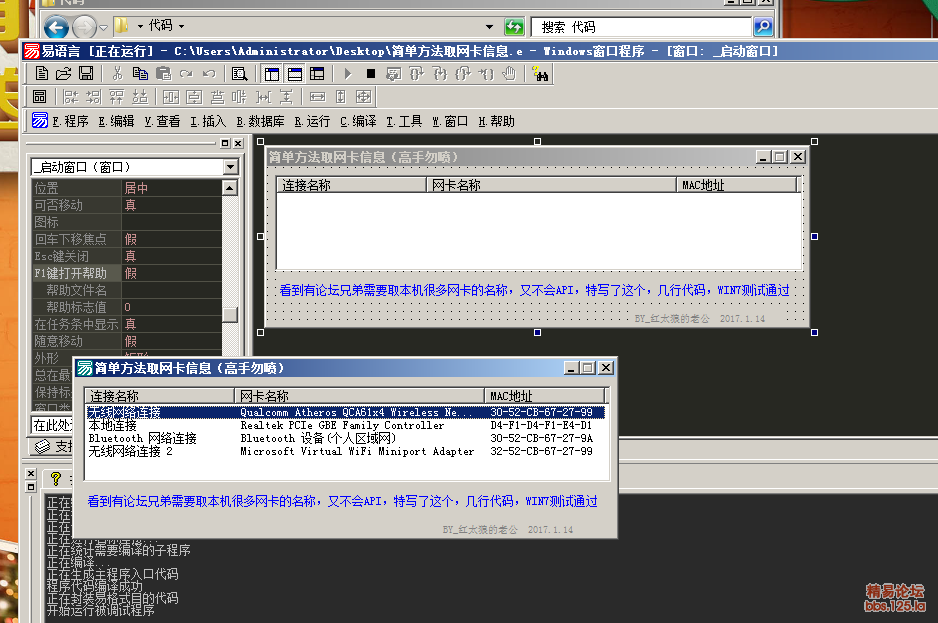Toggle the third panel layout view button
The width and height of the screenshot is (938, 623).
[317, 74]
